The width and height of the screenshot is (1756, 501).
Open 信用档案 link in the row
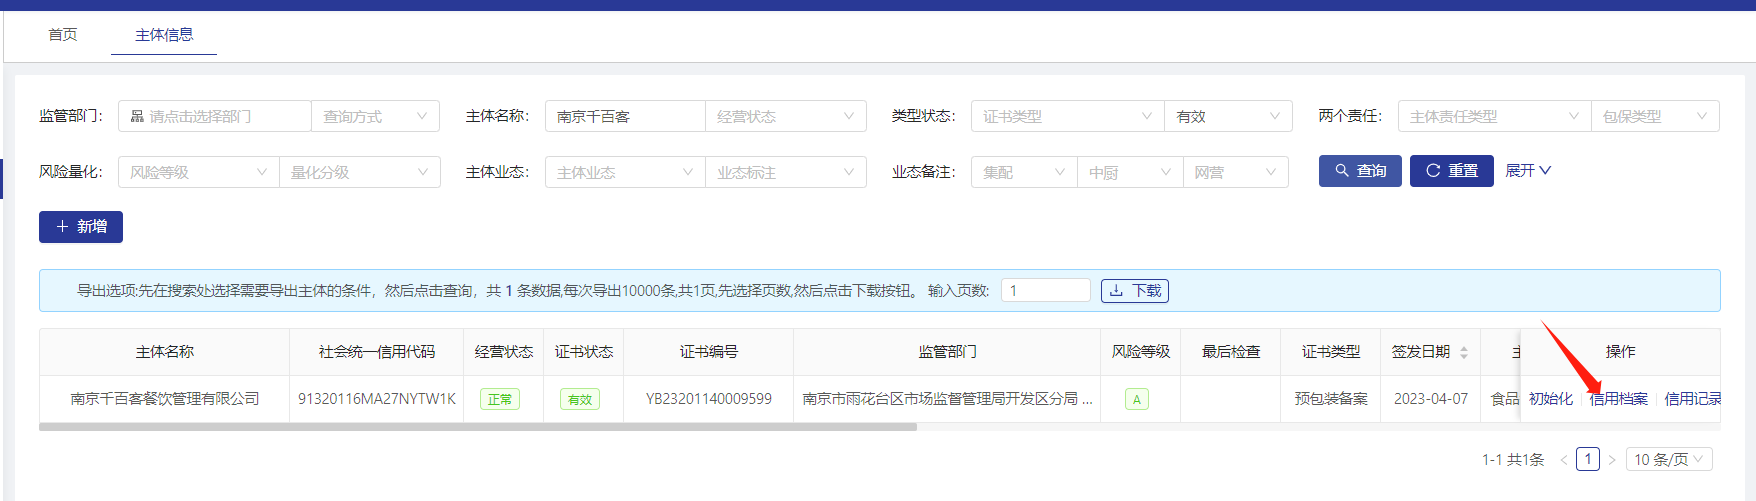coord(1619,399)
